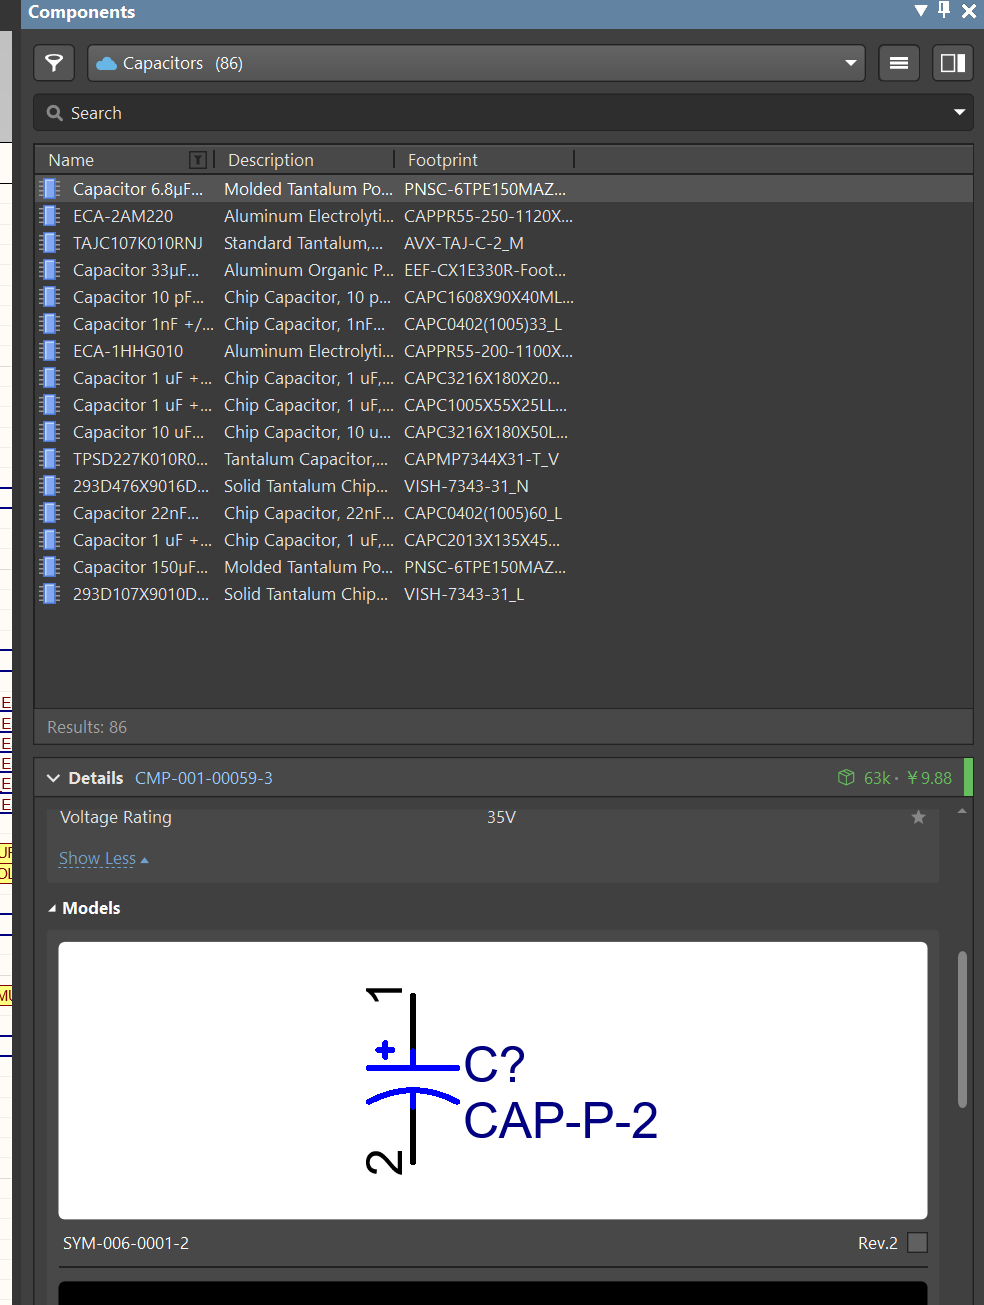Expand the search options dropdown arrow
Screen dimensions: 984x1305
[960, 112]
